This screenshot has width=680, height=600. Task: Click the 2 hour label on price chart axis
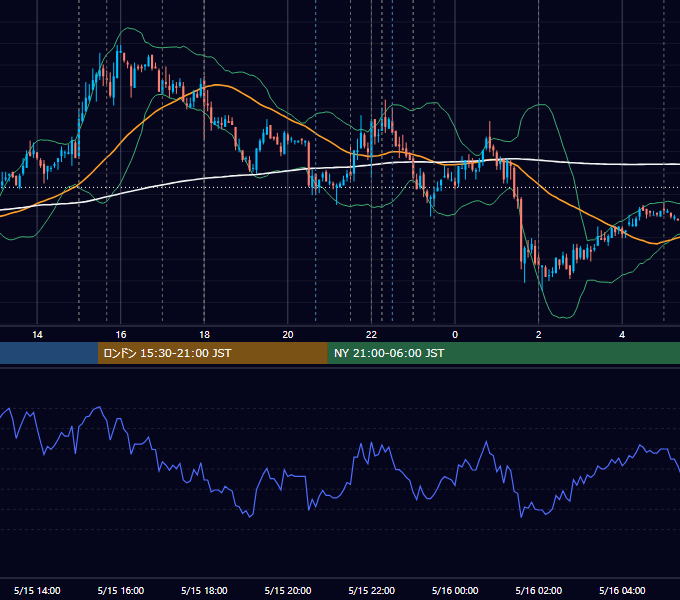tap(539, 335)
